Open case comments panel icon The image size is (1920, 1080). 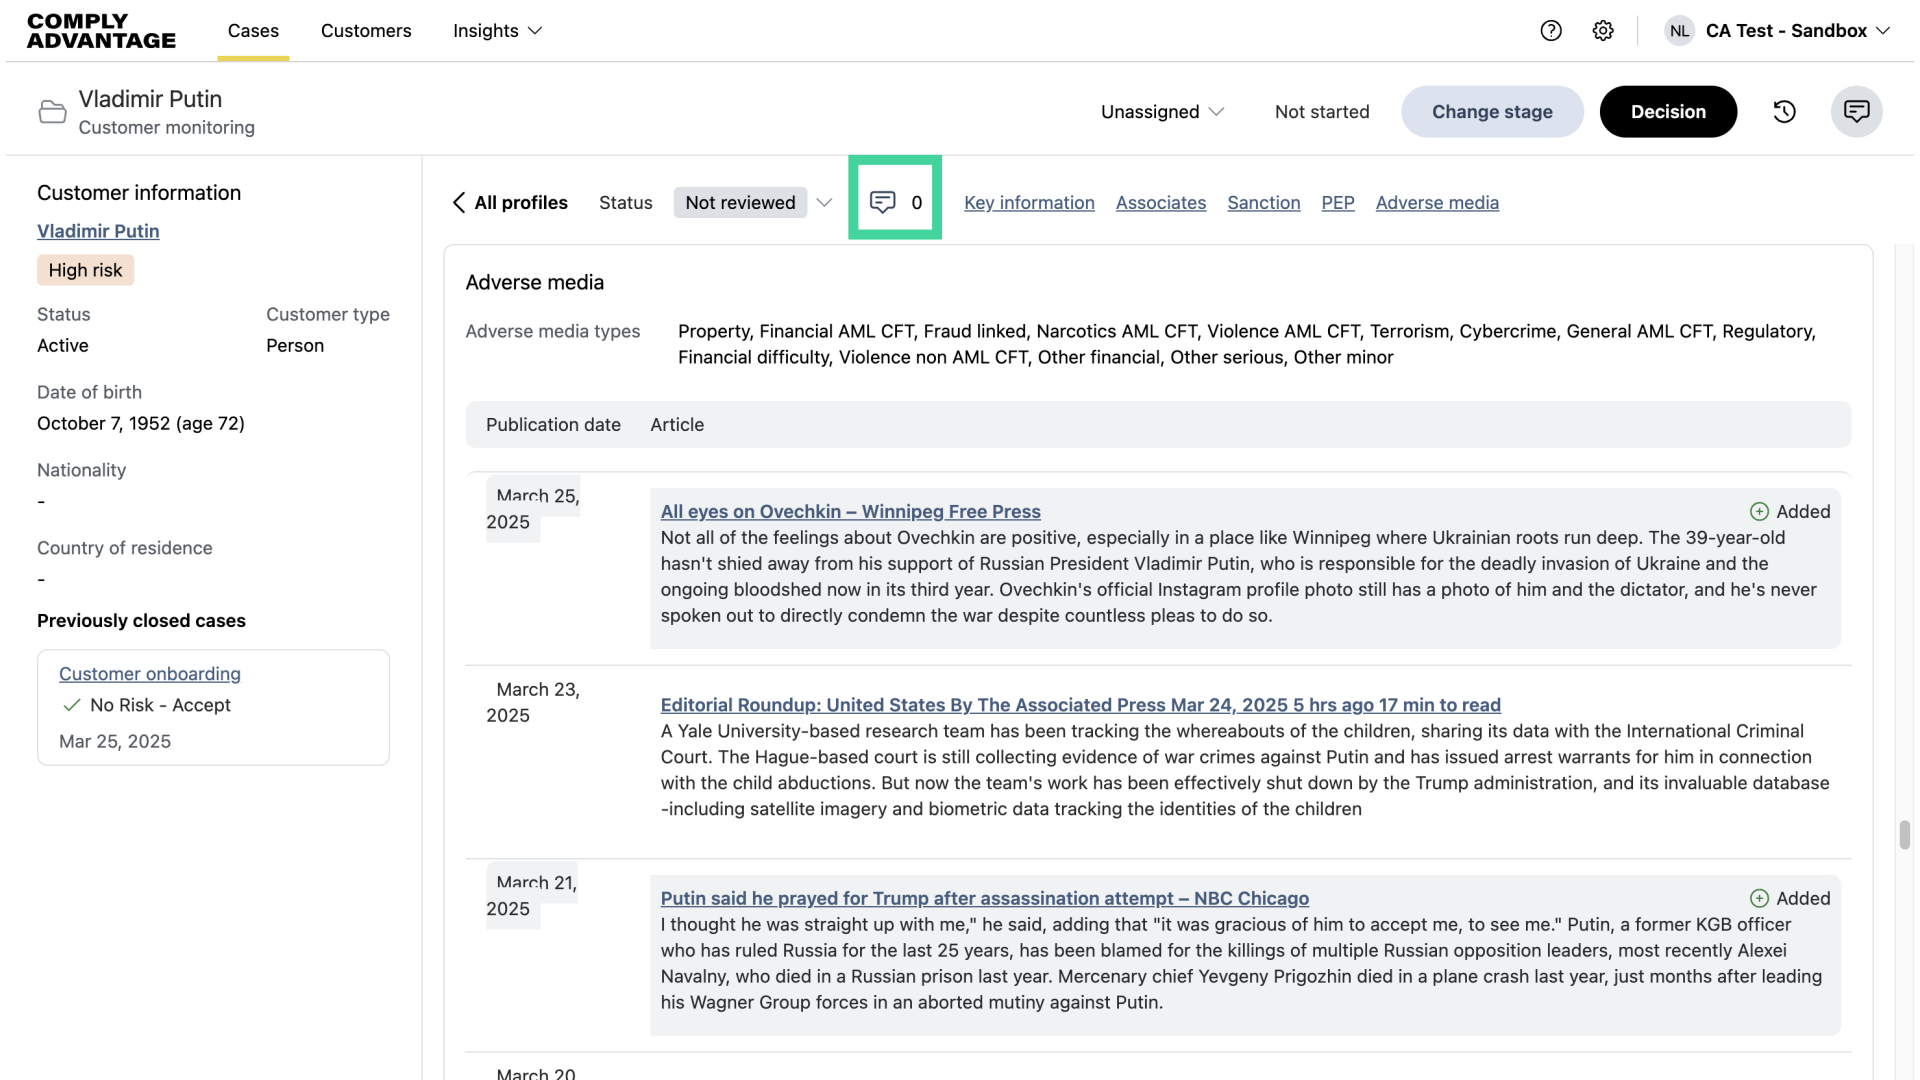tap(1857, 112)
